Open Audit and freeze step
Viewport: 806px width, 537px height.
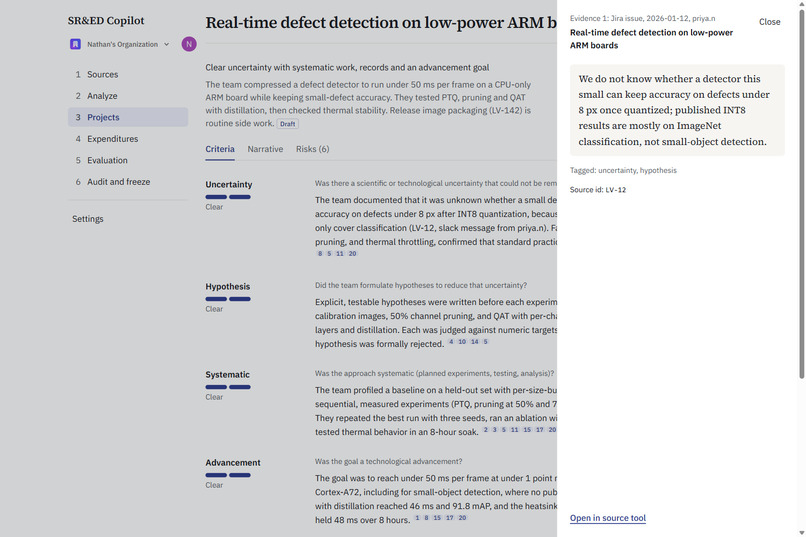tap(128, 182)
